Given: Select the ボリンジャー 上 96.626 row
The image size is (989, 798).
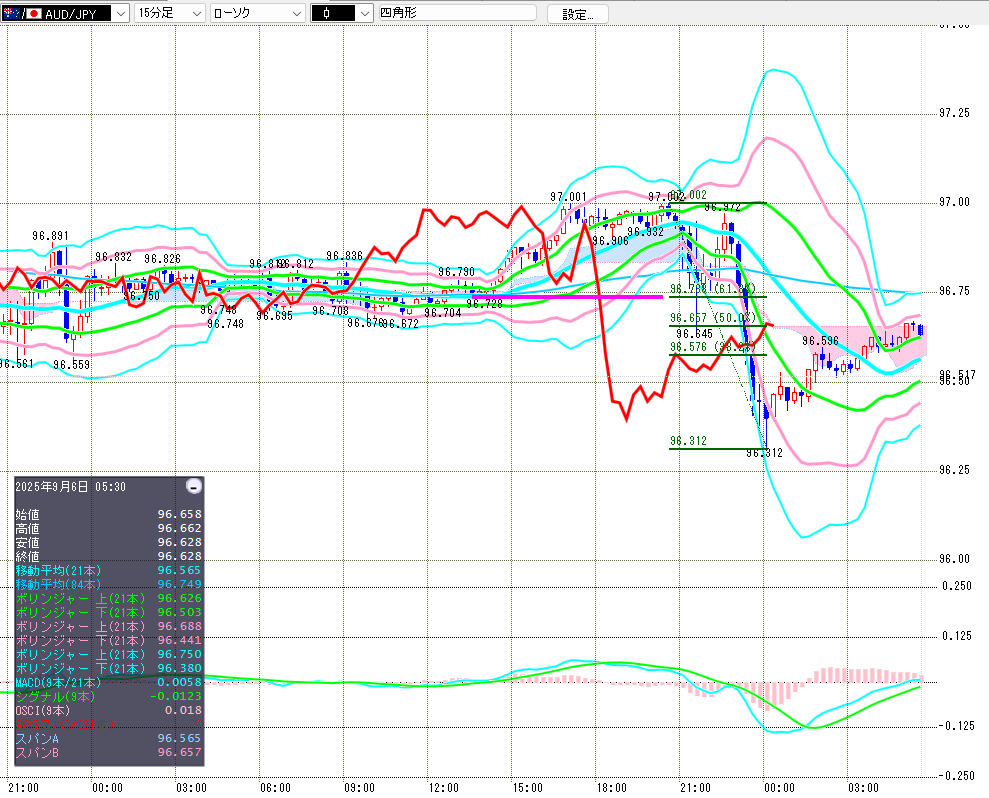Looking at the screenshot, I should (x=108, y=598).
